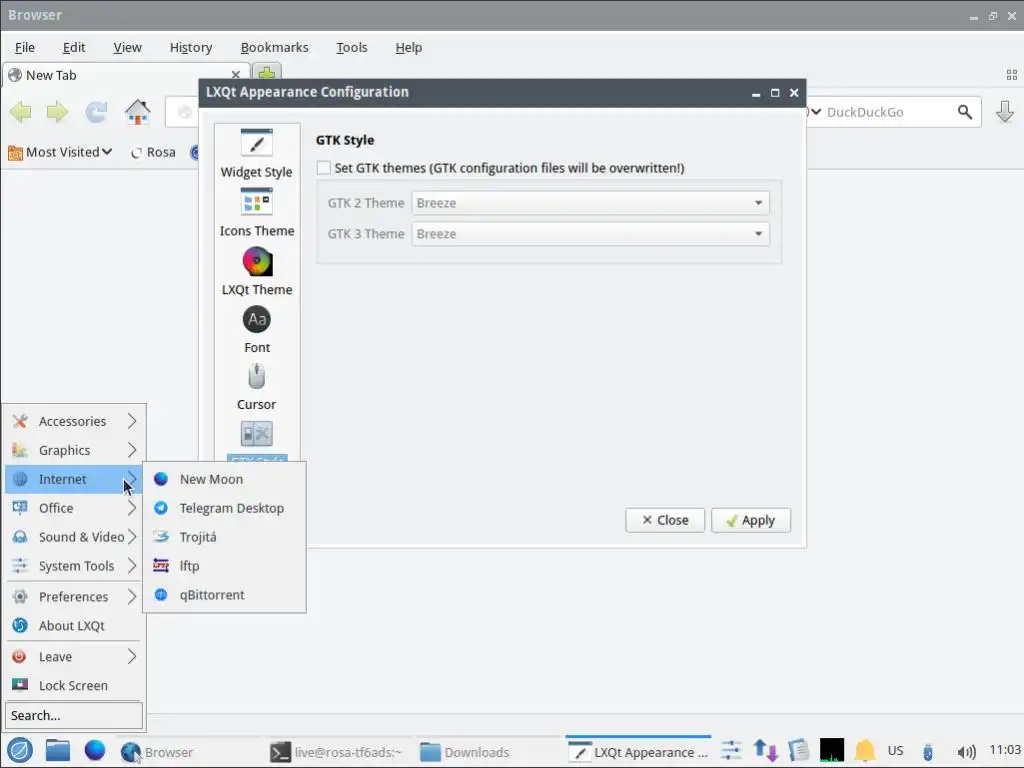Expand the Office menu category
This screenshot has height=768, width=1024.
click(74, 508)
